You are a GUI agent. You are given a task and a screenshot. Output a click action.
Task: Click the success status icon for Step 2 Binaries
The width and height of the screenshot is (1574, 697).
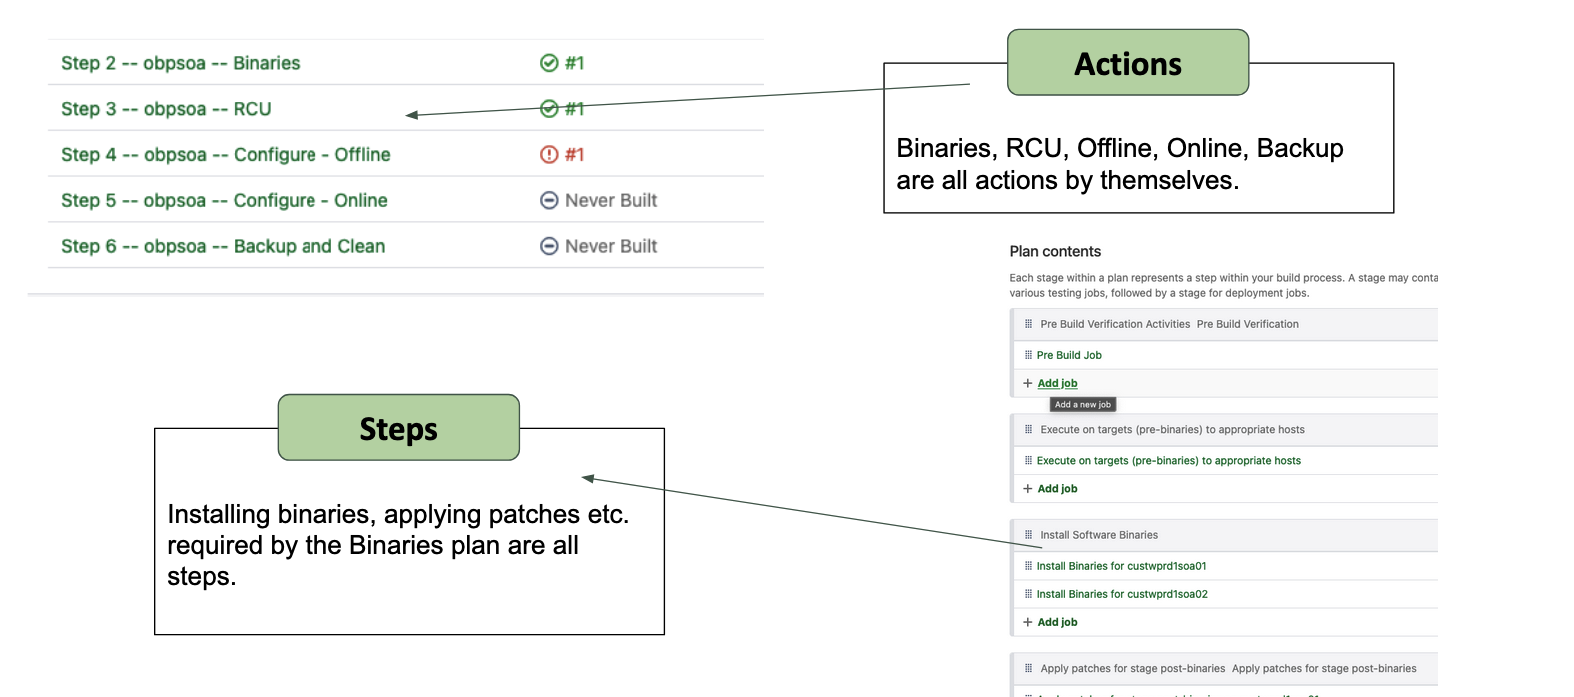pos(549,63)
